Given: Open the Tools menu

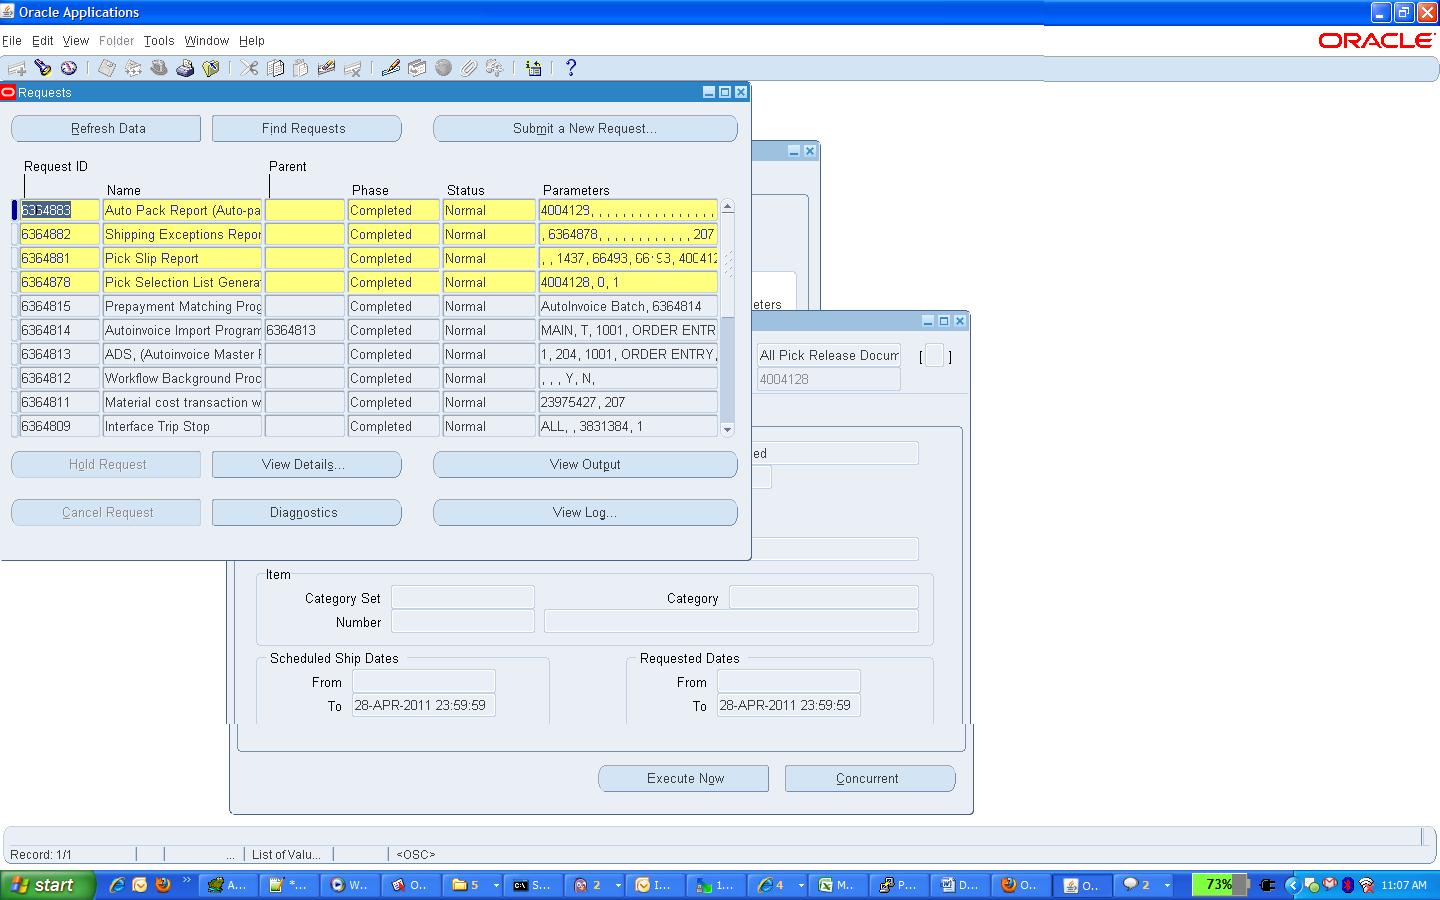Looking at the screenshot, I should point(159,41).
